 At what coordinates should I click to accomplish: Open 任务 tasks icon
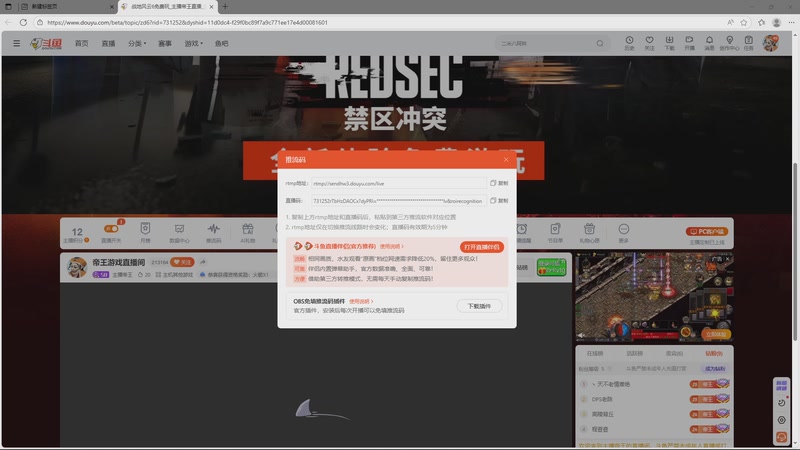pyautogui.click(x=748, y=43)
